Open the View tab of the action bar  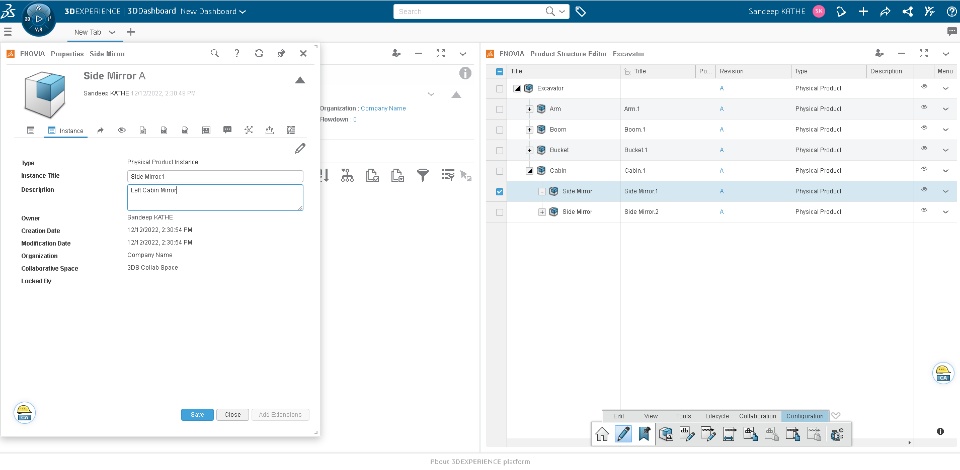(651, 416)
